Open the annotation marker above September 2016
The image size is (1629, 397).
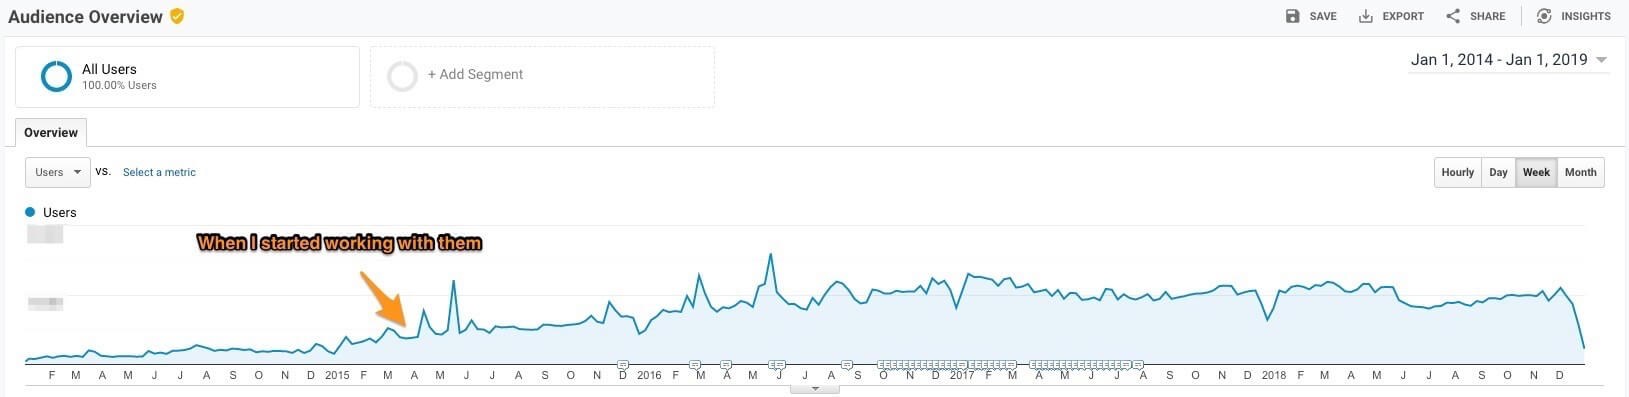point(847,364)
